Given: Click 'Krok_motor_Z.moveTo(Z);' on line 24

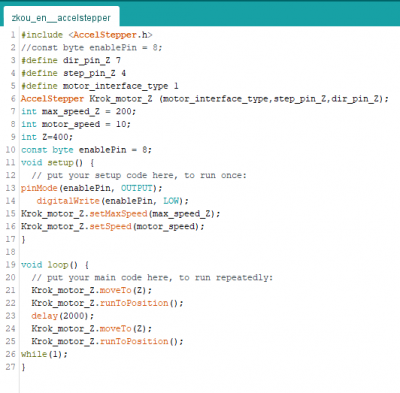Looking at the screenshot, I should 92,329.
